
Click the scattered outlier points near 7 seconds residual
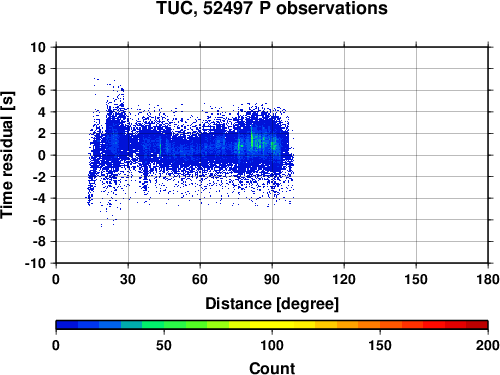point(96,79)
